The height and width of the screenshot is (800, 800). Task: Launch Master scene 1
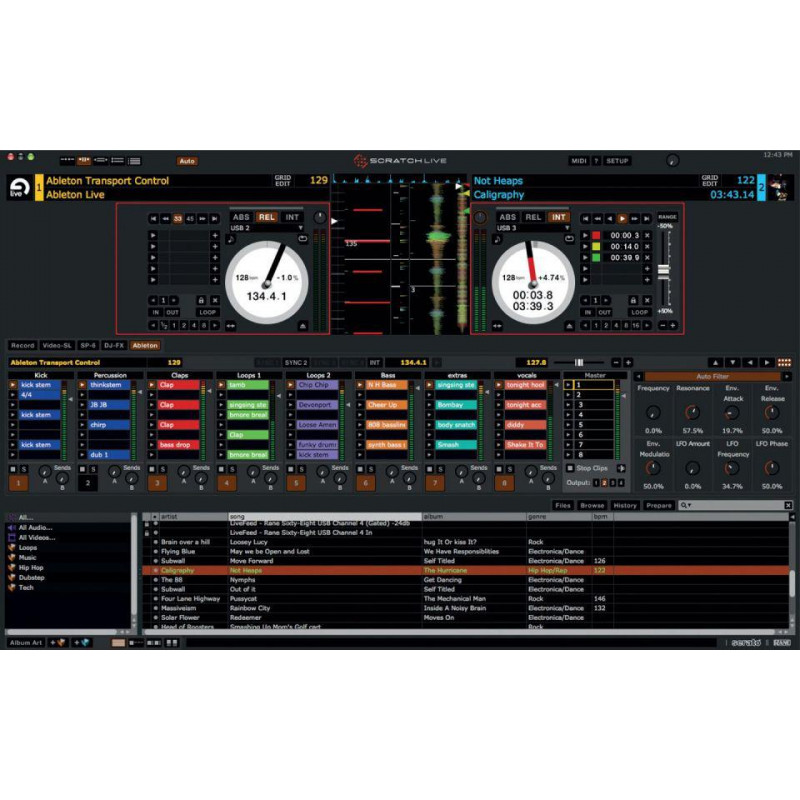point(568,385)
